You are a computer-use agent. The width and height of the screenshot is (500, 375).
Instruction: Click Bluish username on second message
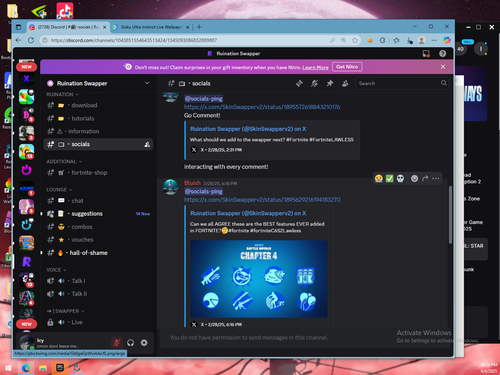[192, 183]
